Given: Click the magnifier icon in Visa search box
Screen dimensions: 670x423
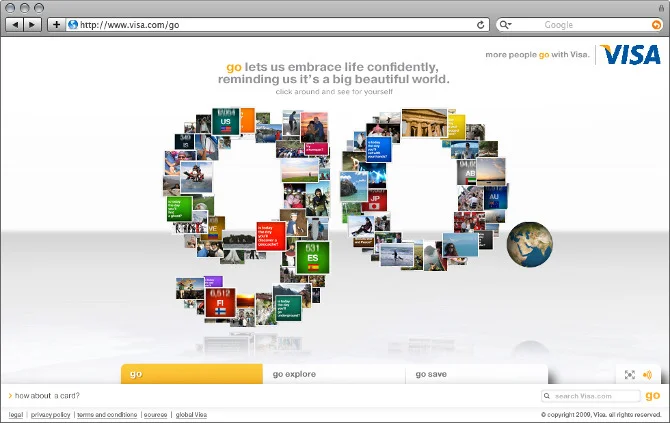Looking at the screenshot, I should (x=547, y=396).
